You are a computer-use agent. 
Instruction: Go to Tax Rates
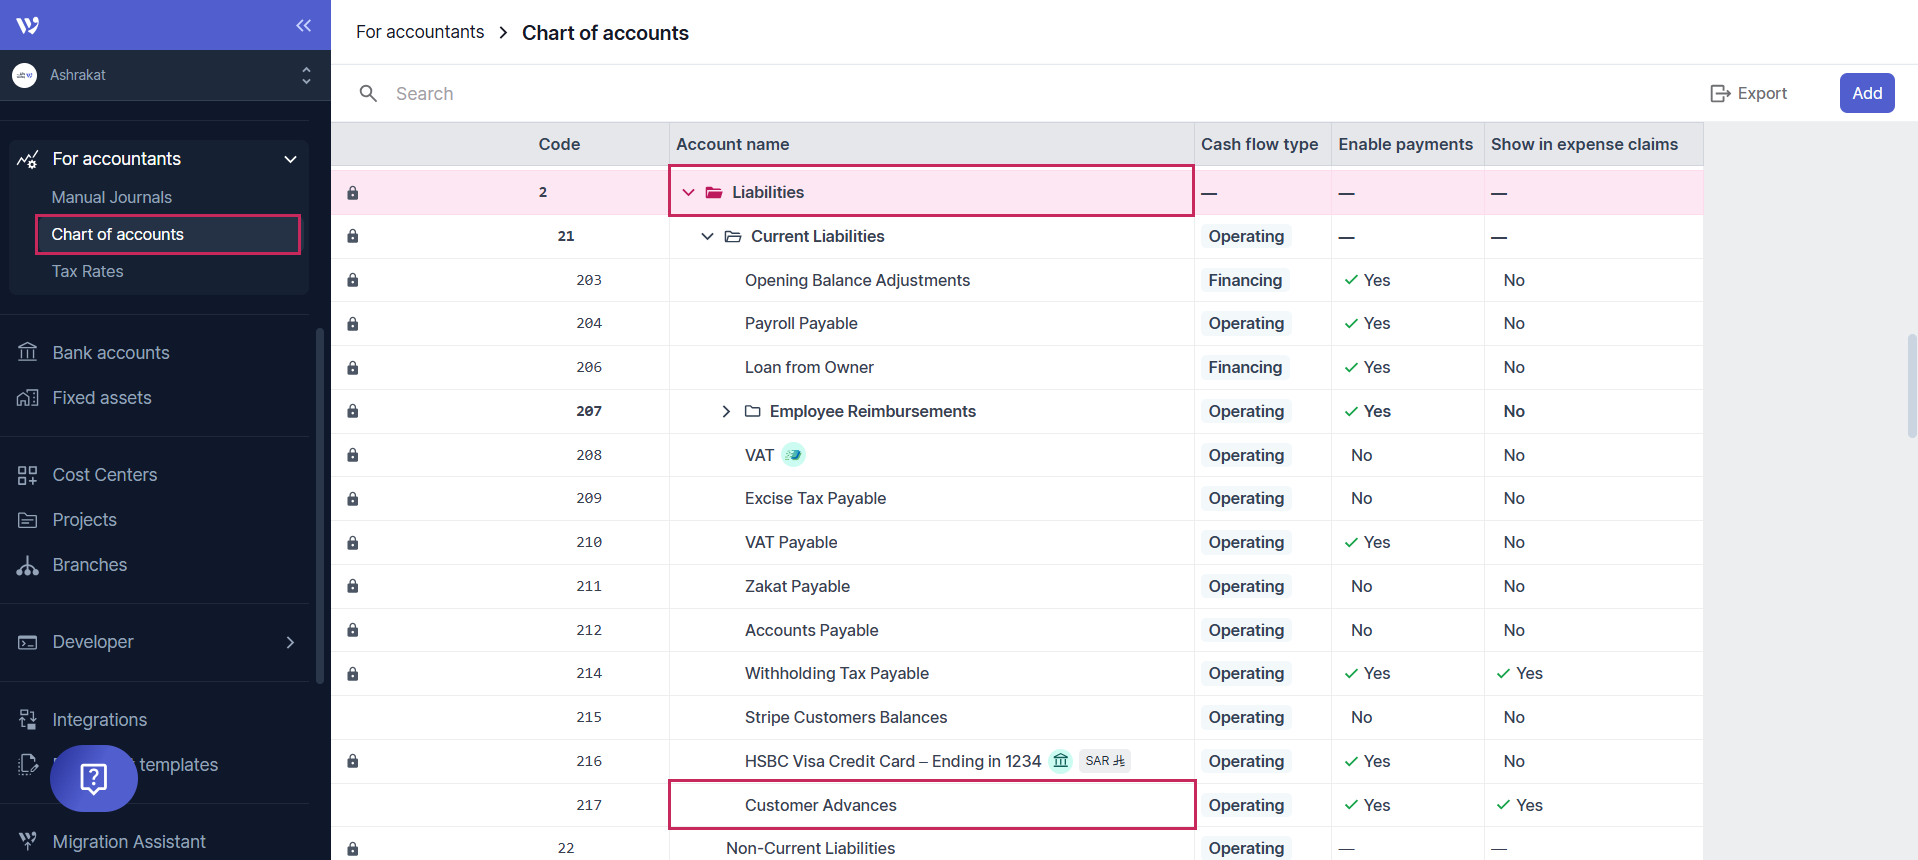88,271
